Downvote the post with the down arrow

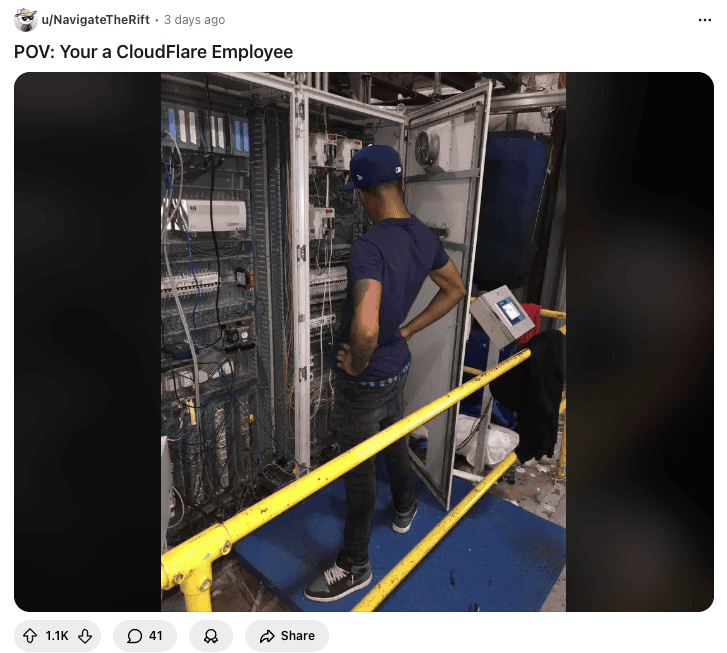pyautogui.click(x=85, y=635)
